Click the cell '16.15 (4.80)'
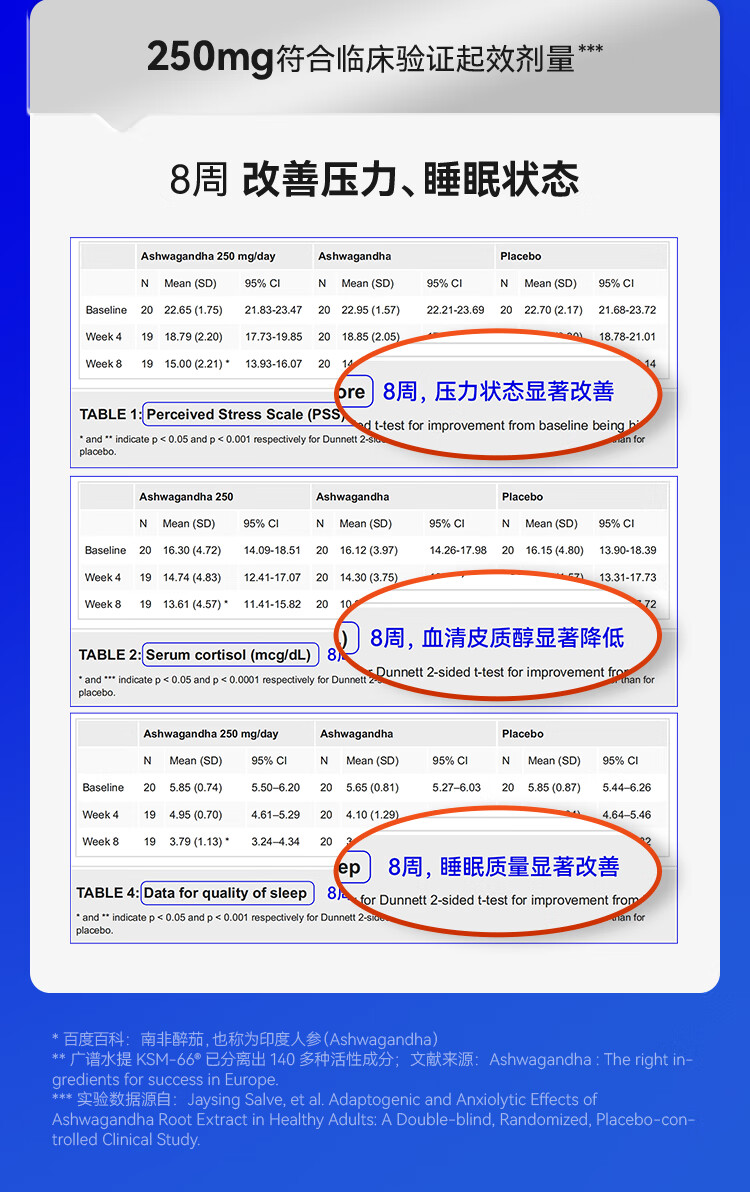750x1192 pixels. tap(555, 550)
